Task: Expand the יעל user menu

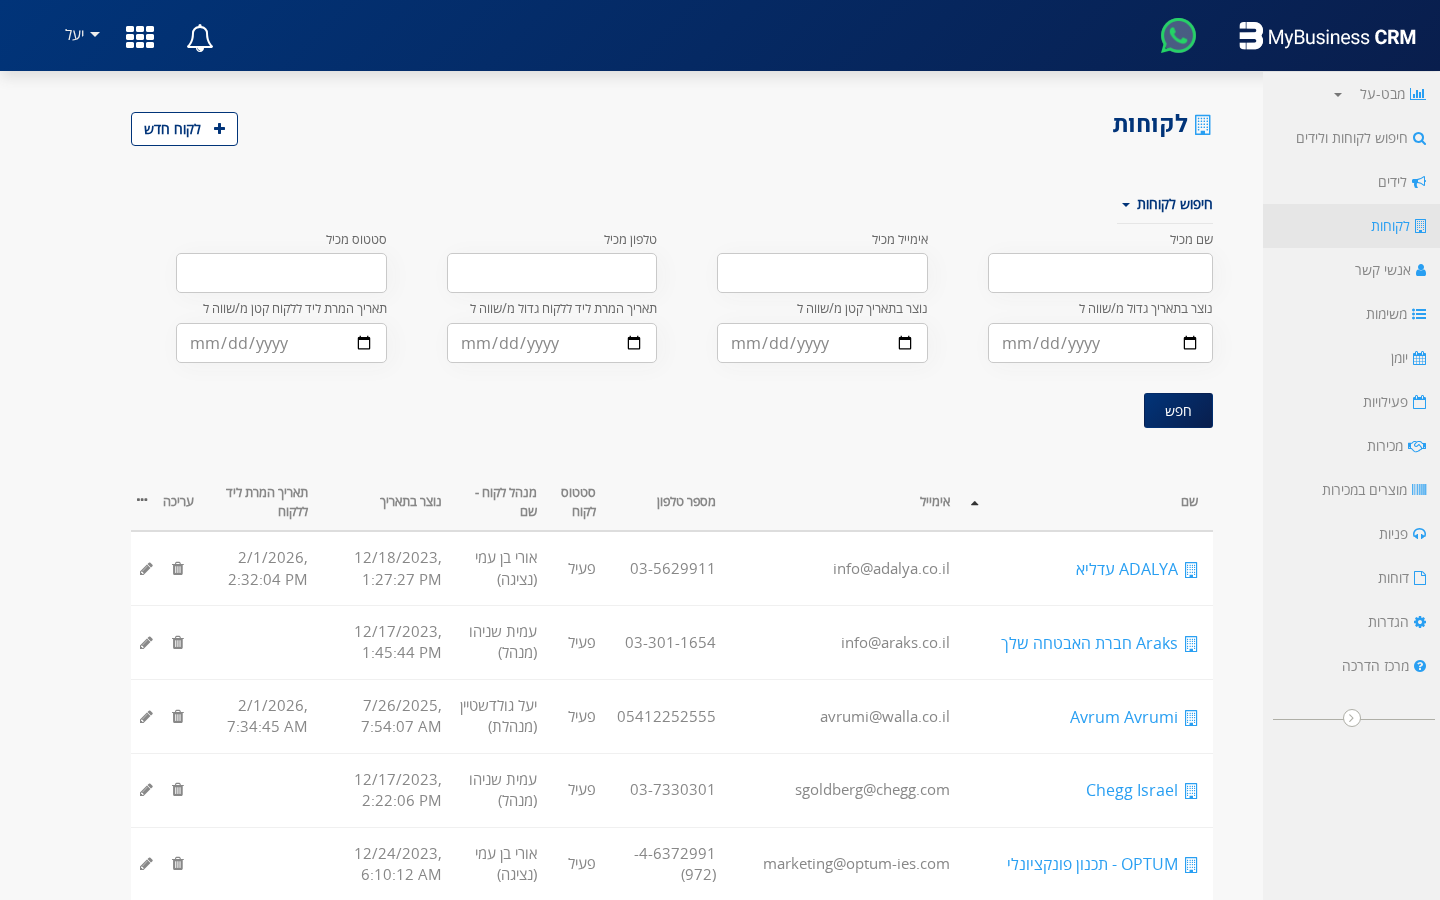Action: point(80,34)
